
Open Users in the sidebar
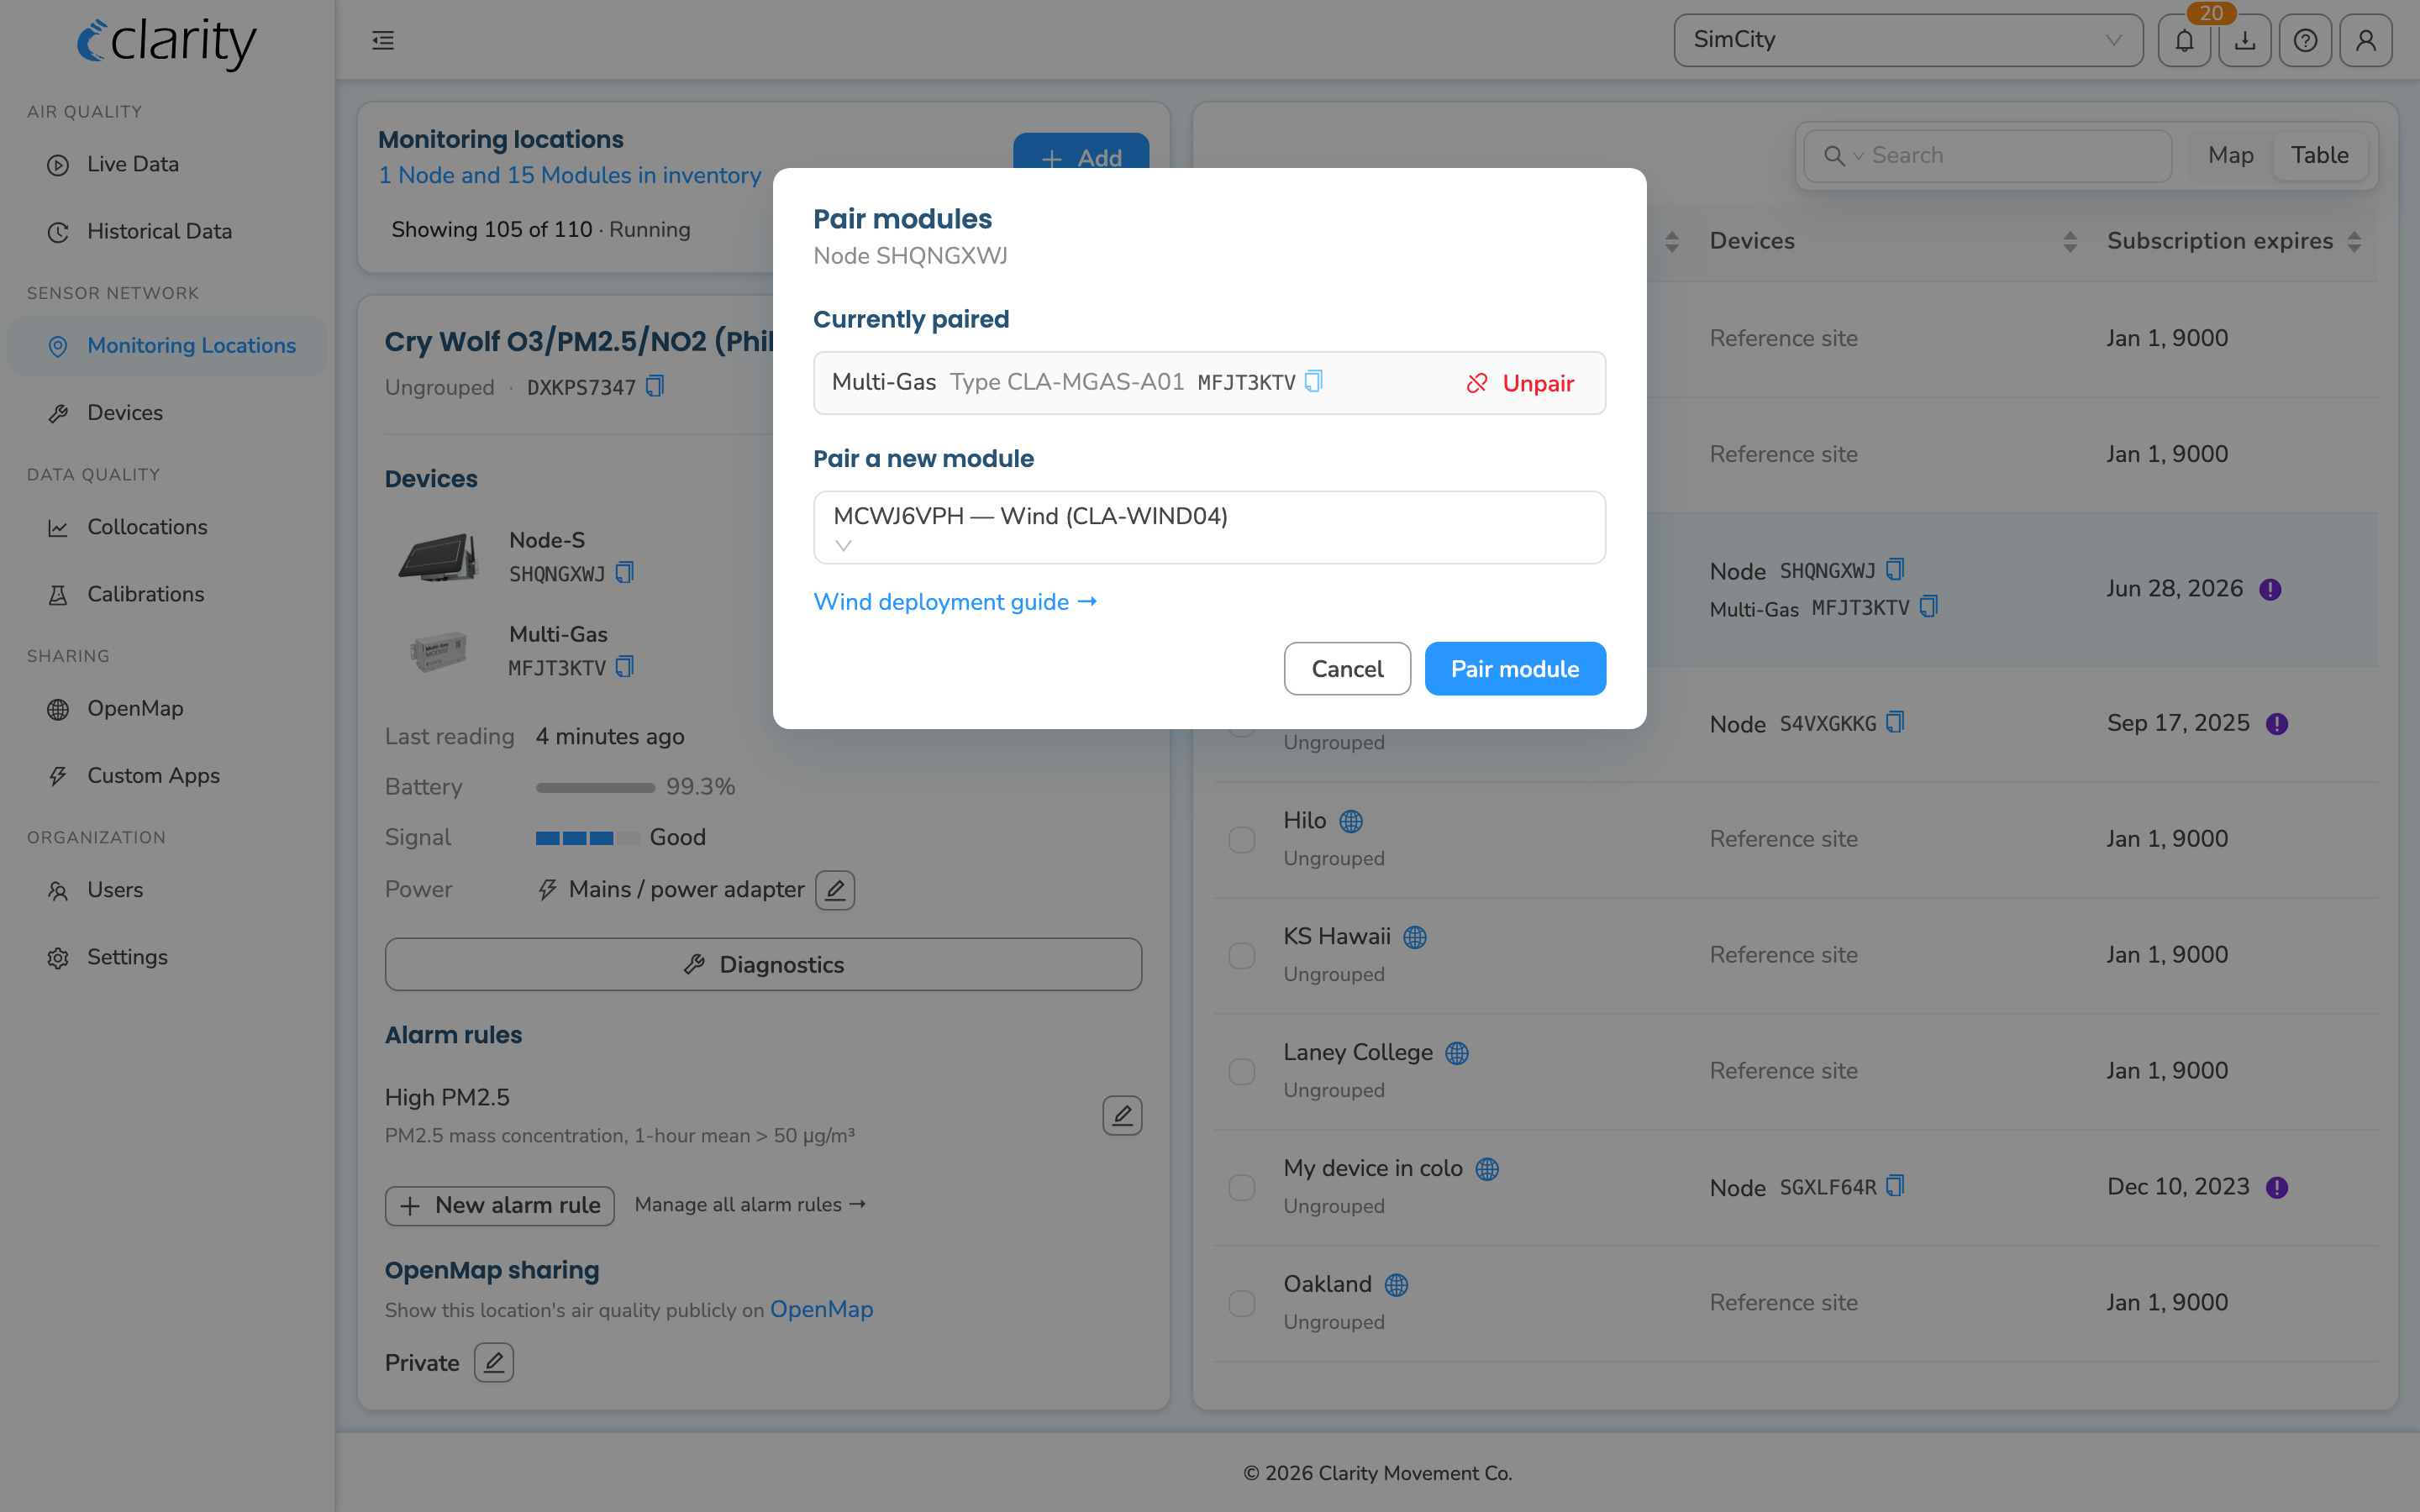pyautogui.click(x=167, y=889)
